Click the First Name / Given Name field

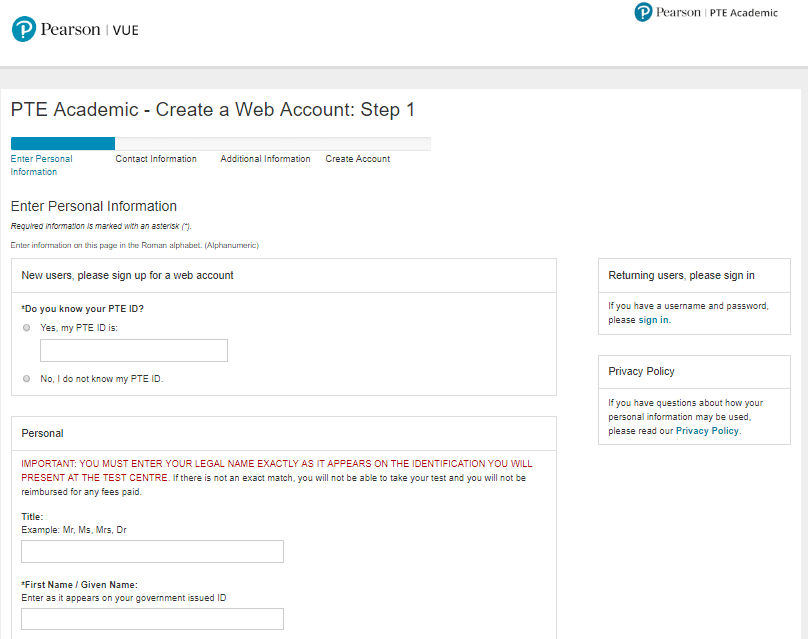point(153,619)
